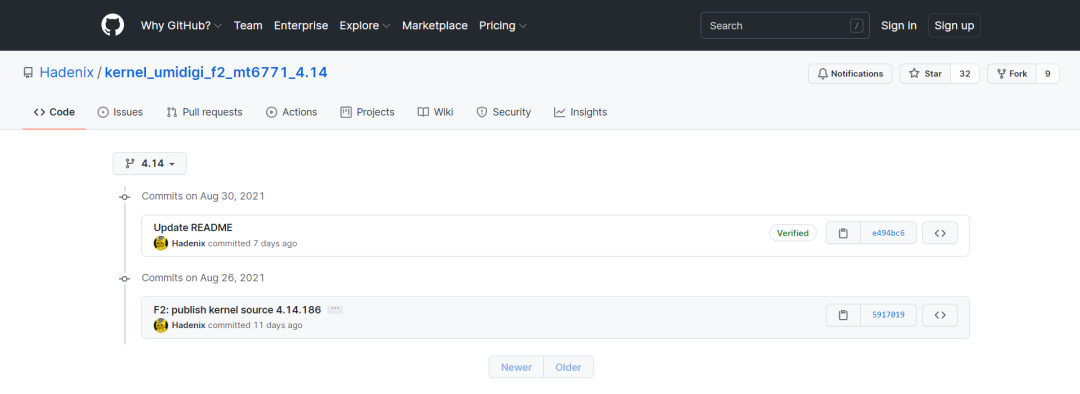Browse repository at commit e494bc6
This screenshot has width=1080, height=394.
(x=939, y=234)
